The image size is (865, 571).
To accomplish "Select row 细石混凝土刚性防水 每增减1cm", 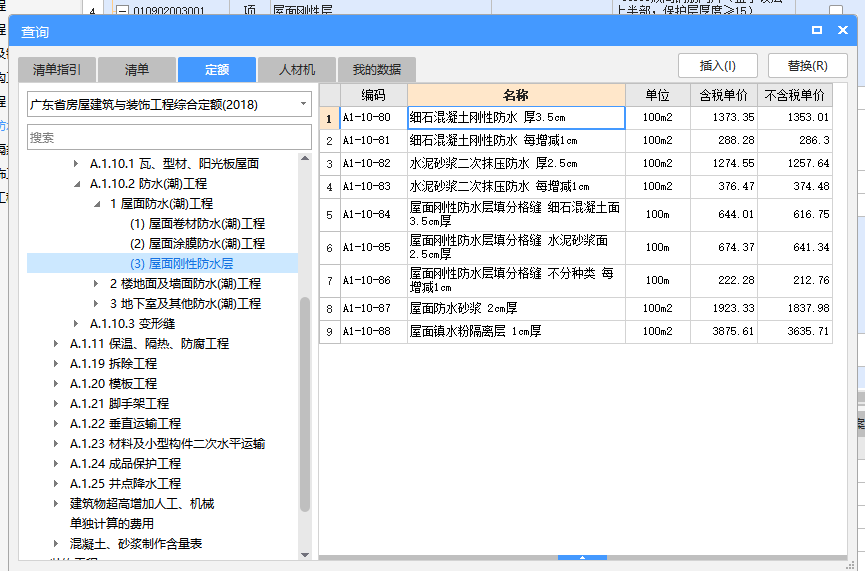I will click(x=575, y=141).
